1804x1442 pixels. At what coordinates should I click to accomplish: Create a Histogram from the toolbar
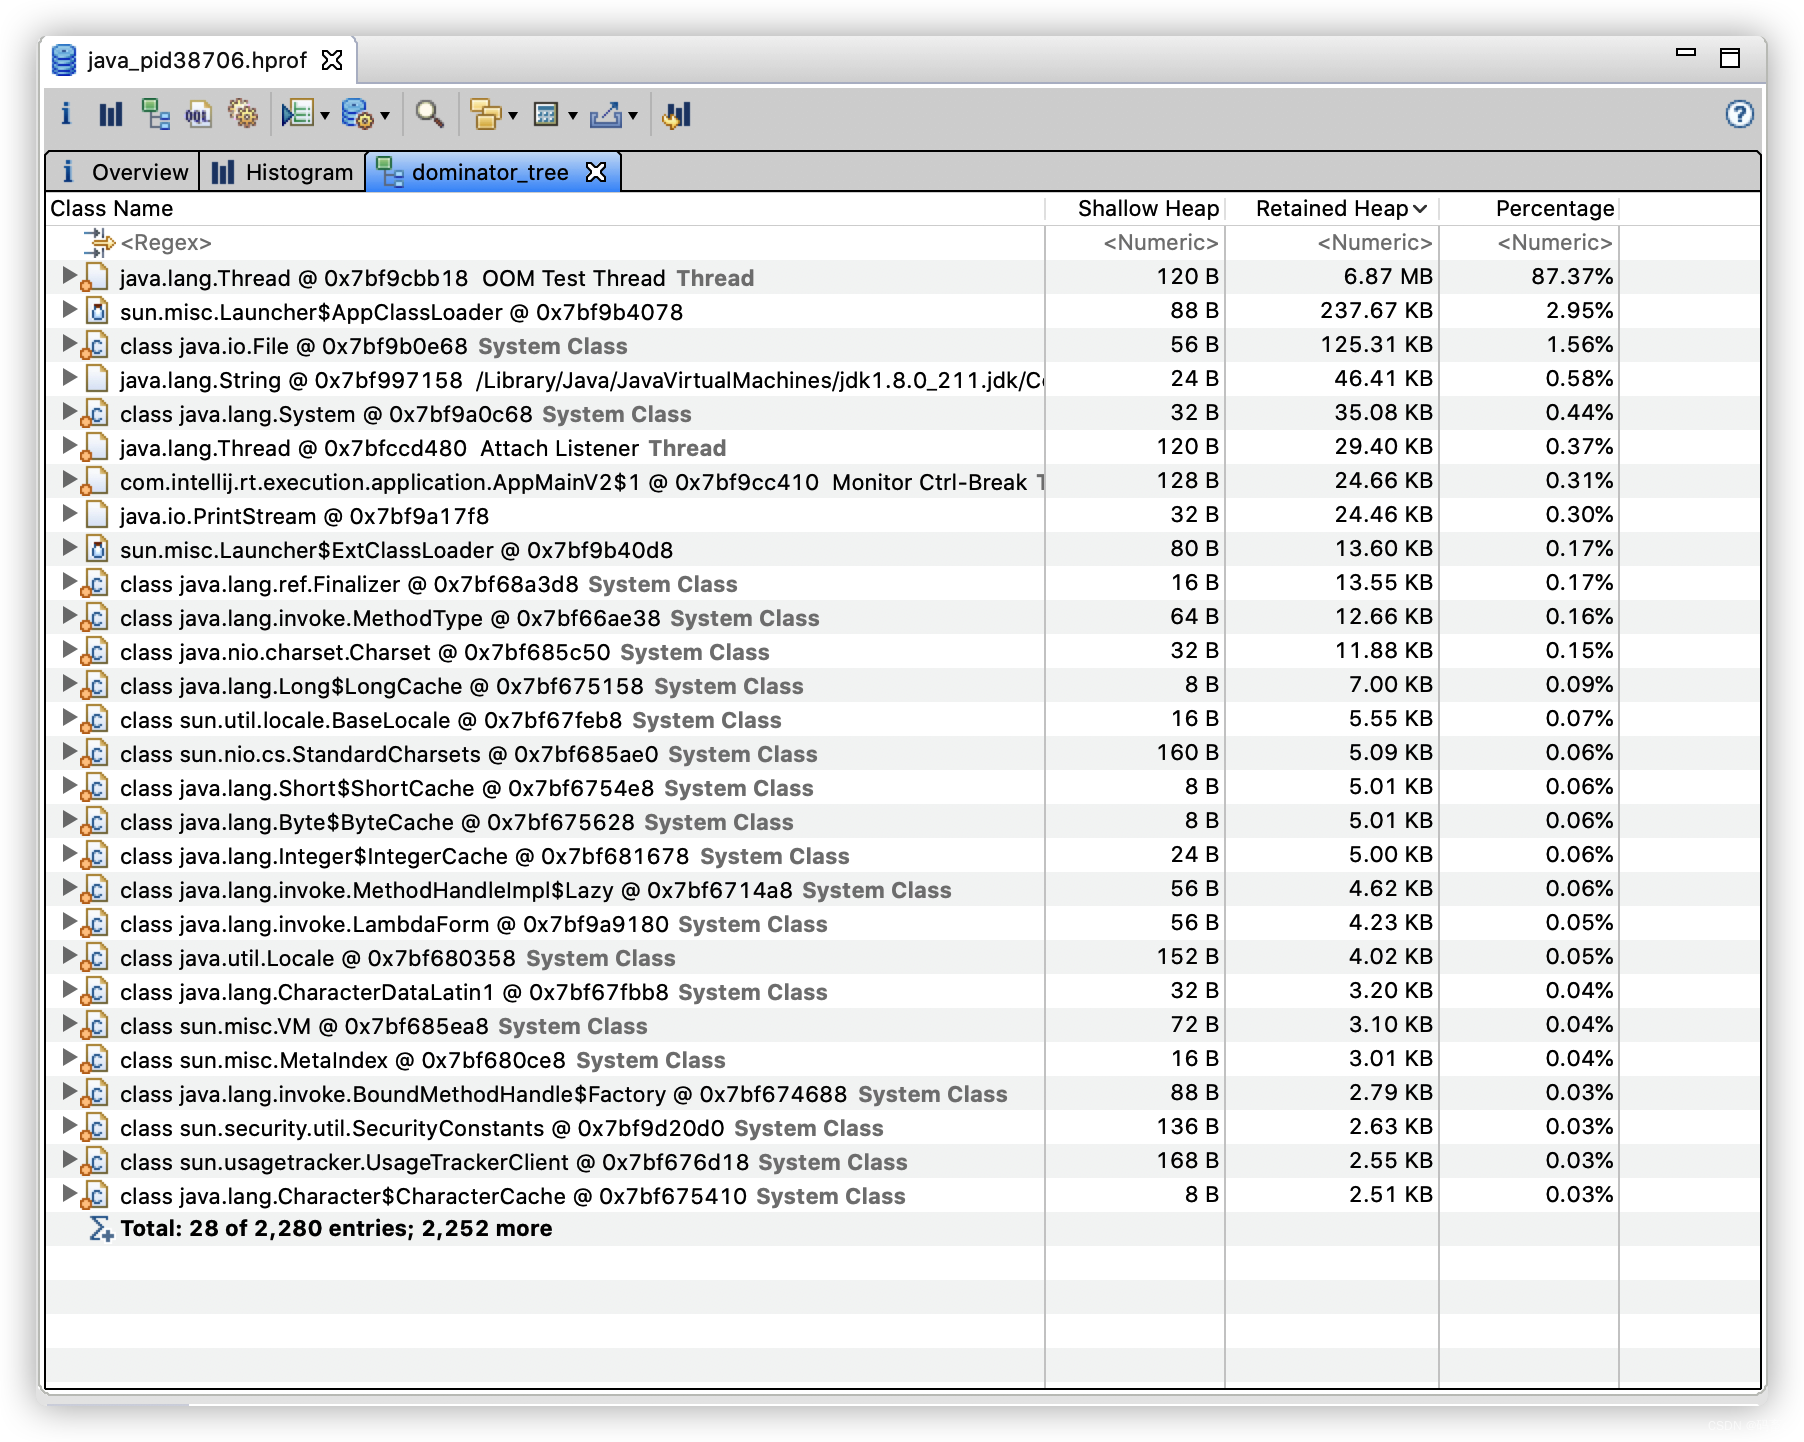click(x=110, y=114)
